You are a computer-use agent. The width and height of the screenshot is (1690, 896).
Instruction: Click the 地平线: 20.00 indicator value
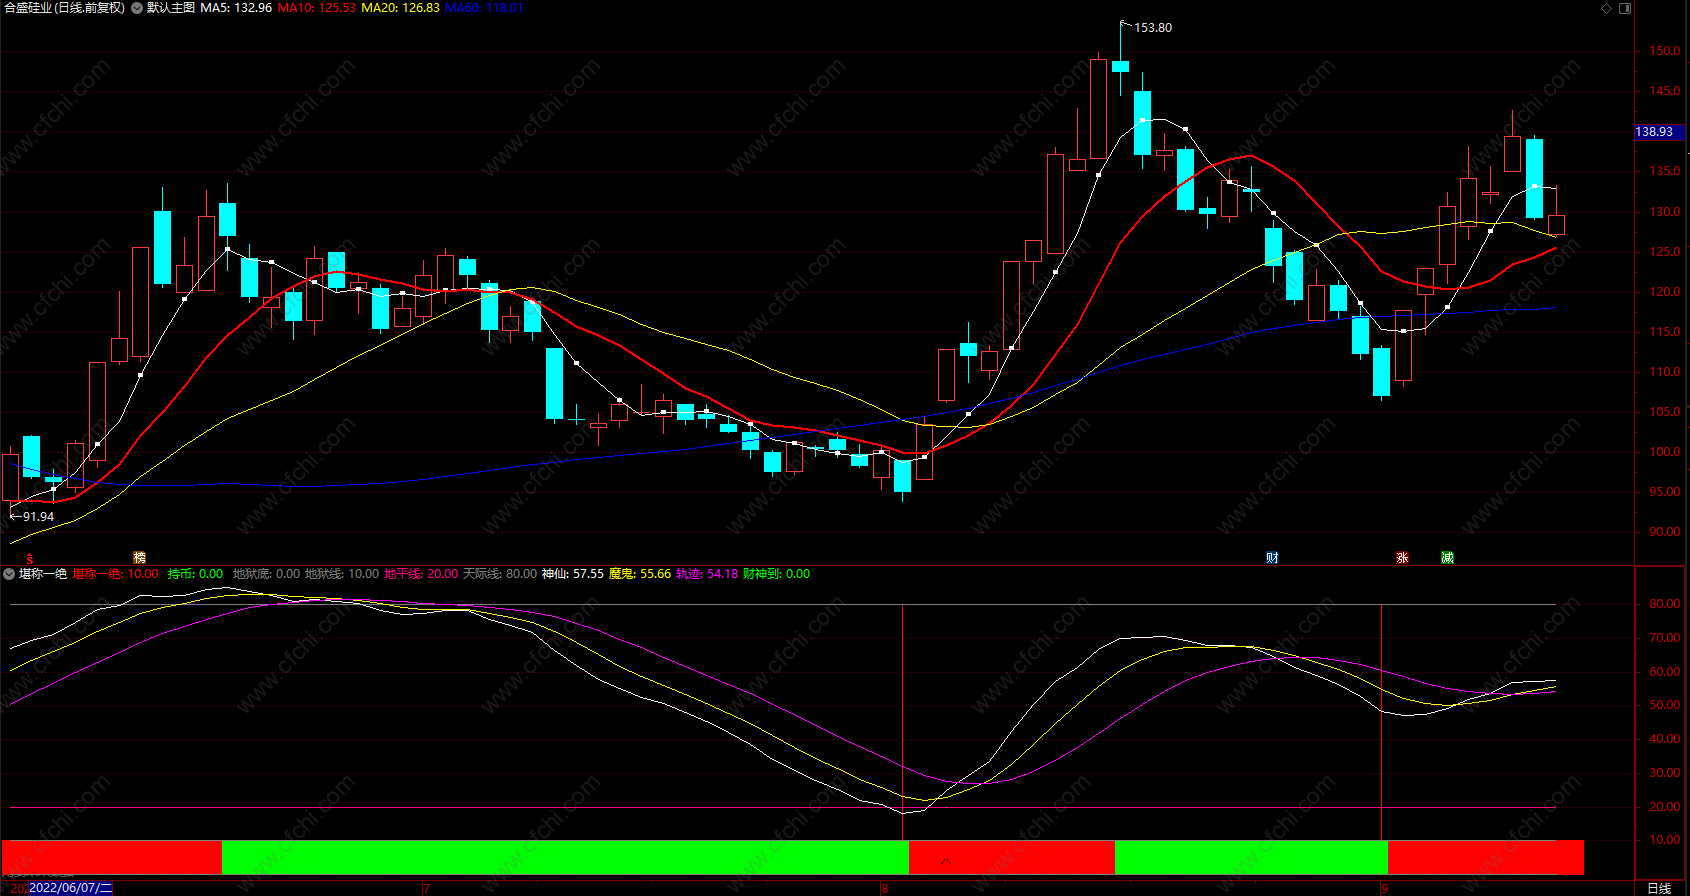click(421, 574)
